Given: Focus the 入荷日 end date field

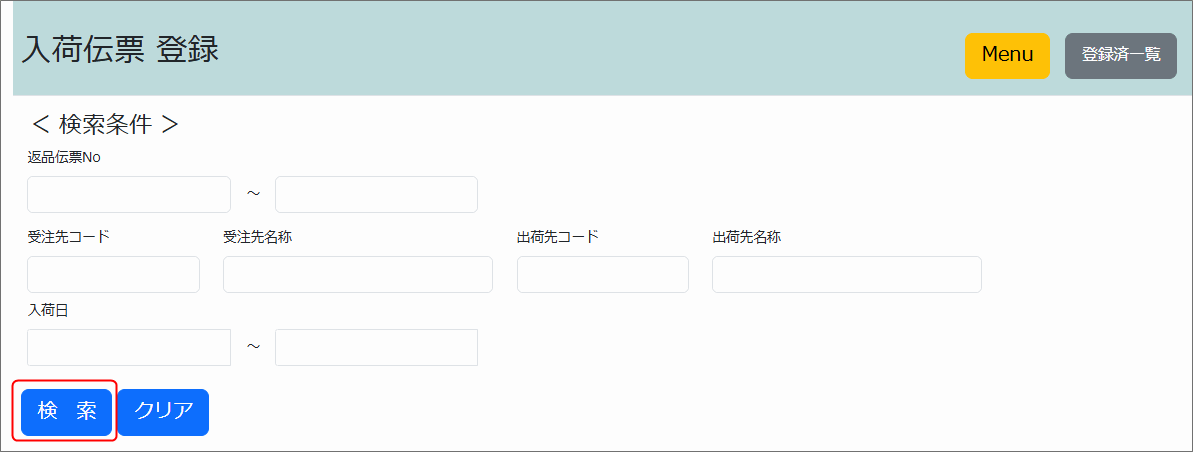Looking at the screenshot, I should (x=376, y=347).
